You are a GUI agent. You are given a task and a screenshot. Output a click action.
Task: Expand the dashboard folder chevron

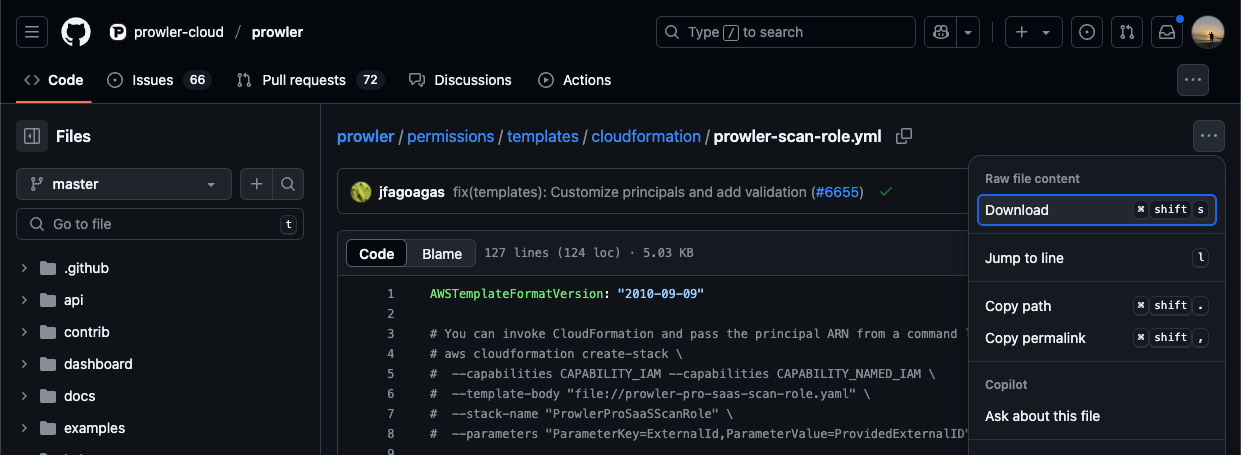pyautogui.click(x=24, y=364)
